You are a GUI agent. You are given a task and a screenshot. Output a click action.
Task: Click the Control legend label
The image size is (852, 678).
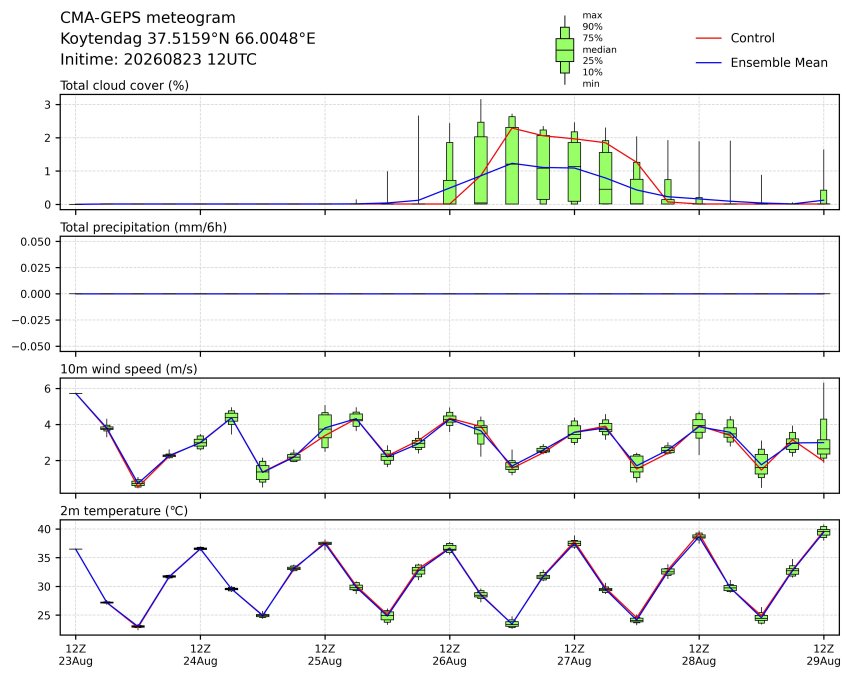[x=753, y=38]
